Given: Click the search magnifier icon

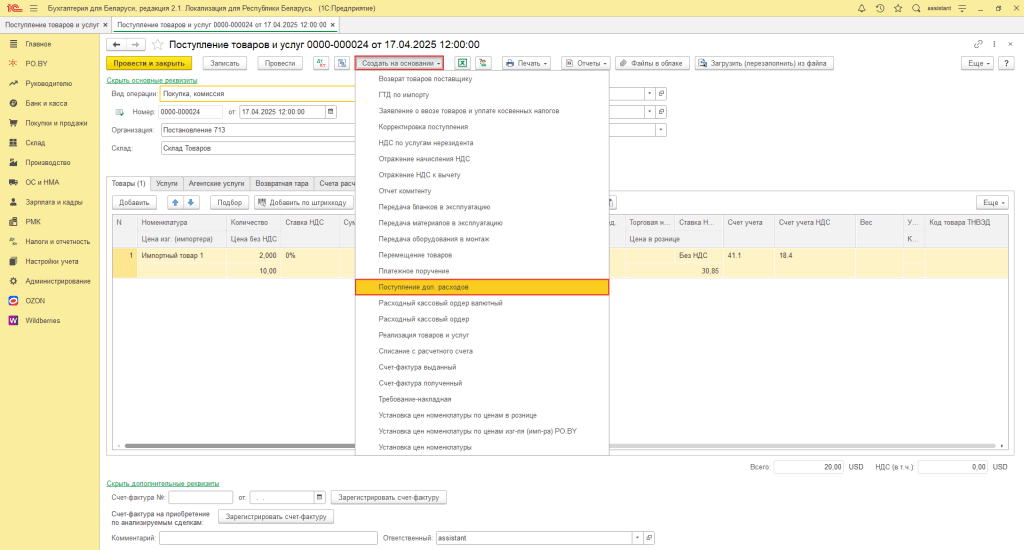Looking at the screenshot, I should coord(916,8).
